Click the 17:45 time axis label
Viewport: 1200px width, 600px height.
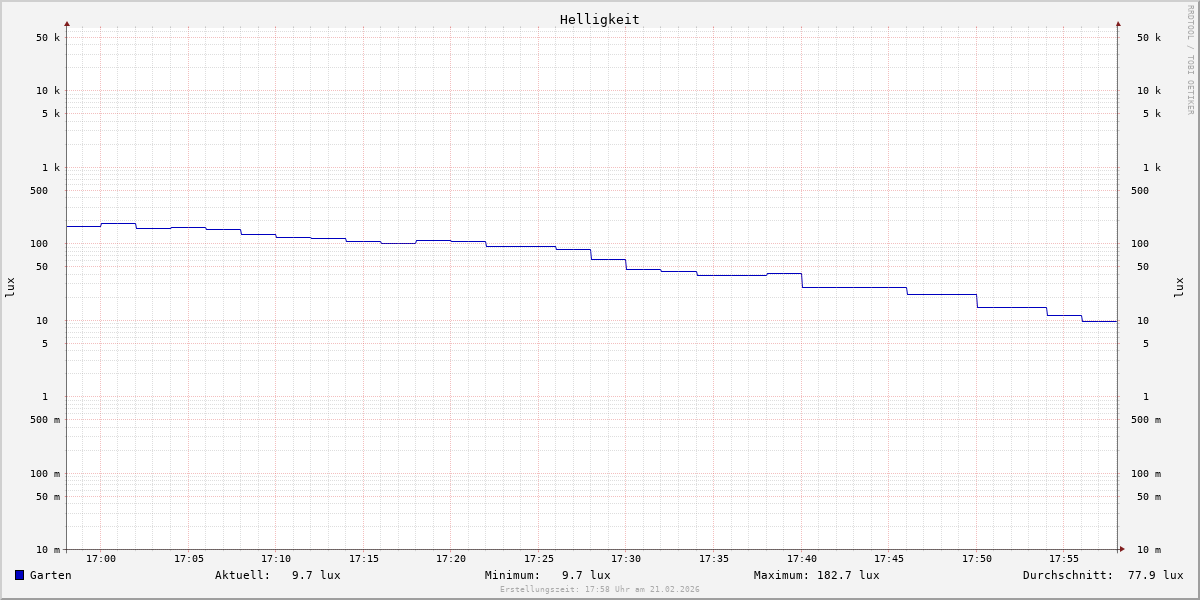tap(889, 558)
